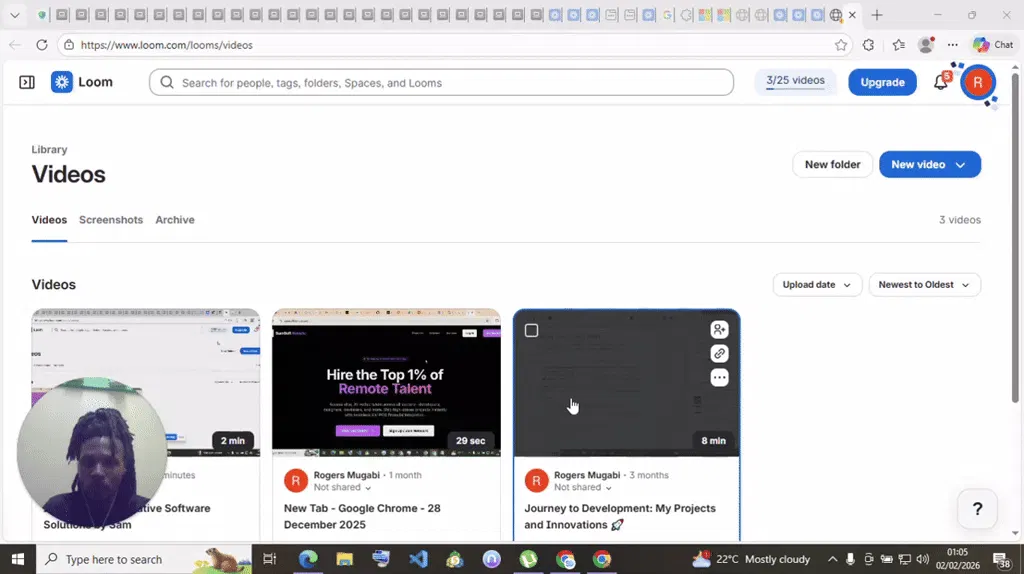The height and width of the screenshot is (574, 1024).
Task: Toggle the Loom sidebar panel icon
Action: (27, 82)
